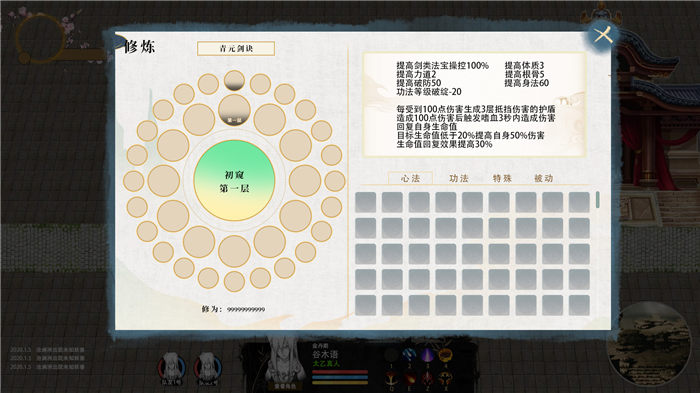Click the 修炼 panel title

139,46
